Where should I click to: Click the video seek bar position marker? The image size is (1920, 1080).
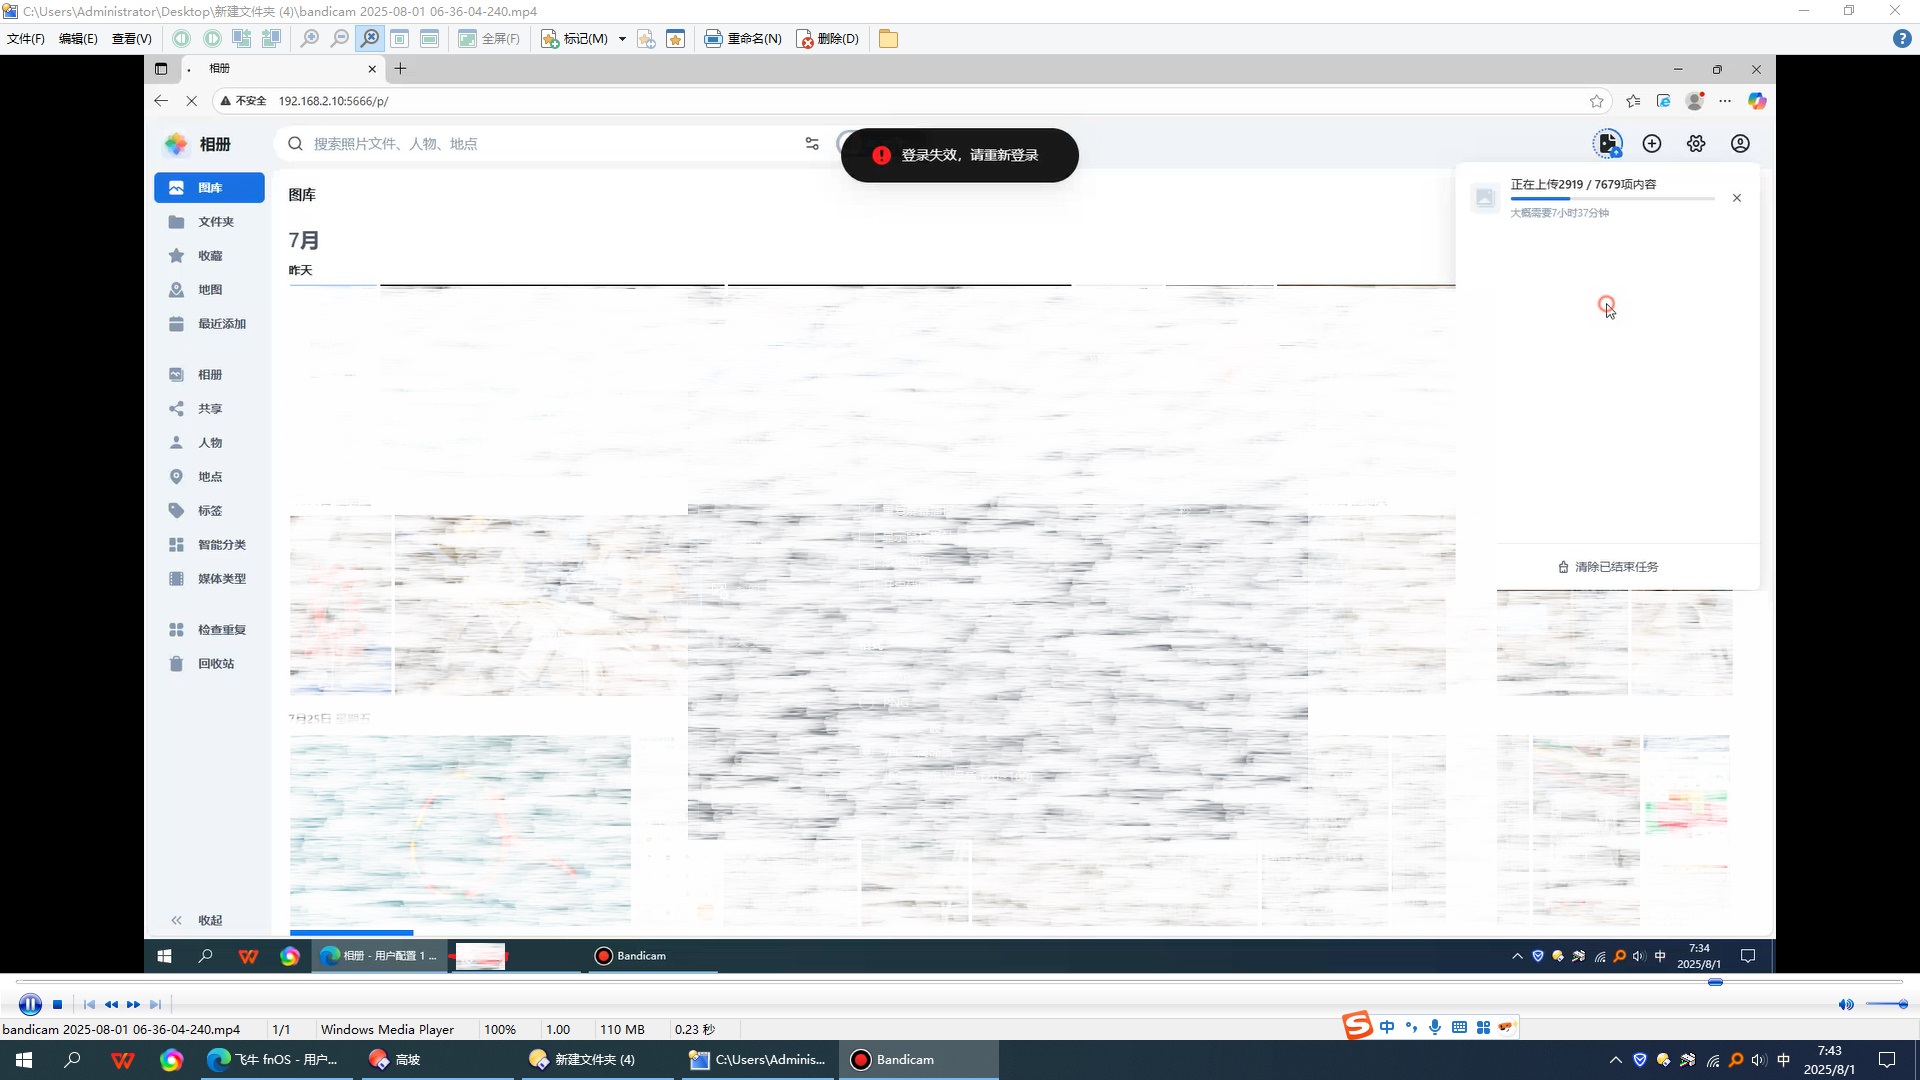(x=1715, y=982)
